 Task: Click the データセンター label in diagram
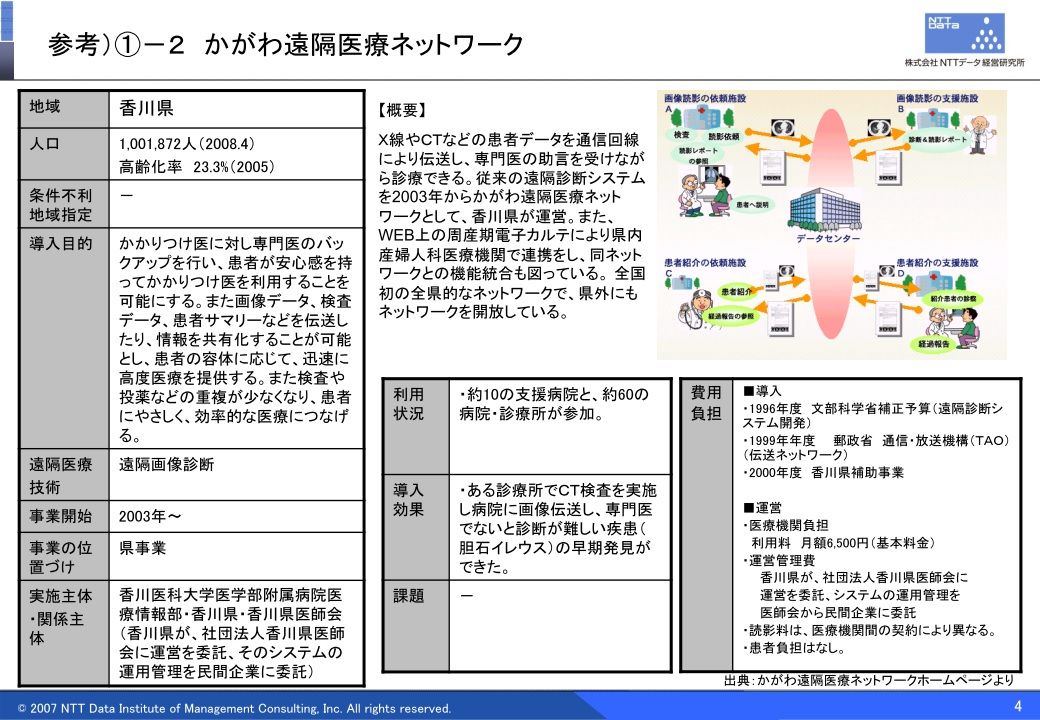pos(827,239)
